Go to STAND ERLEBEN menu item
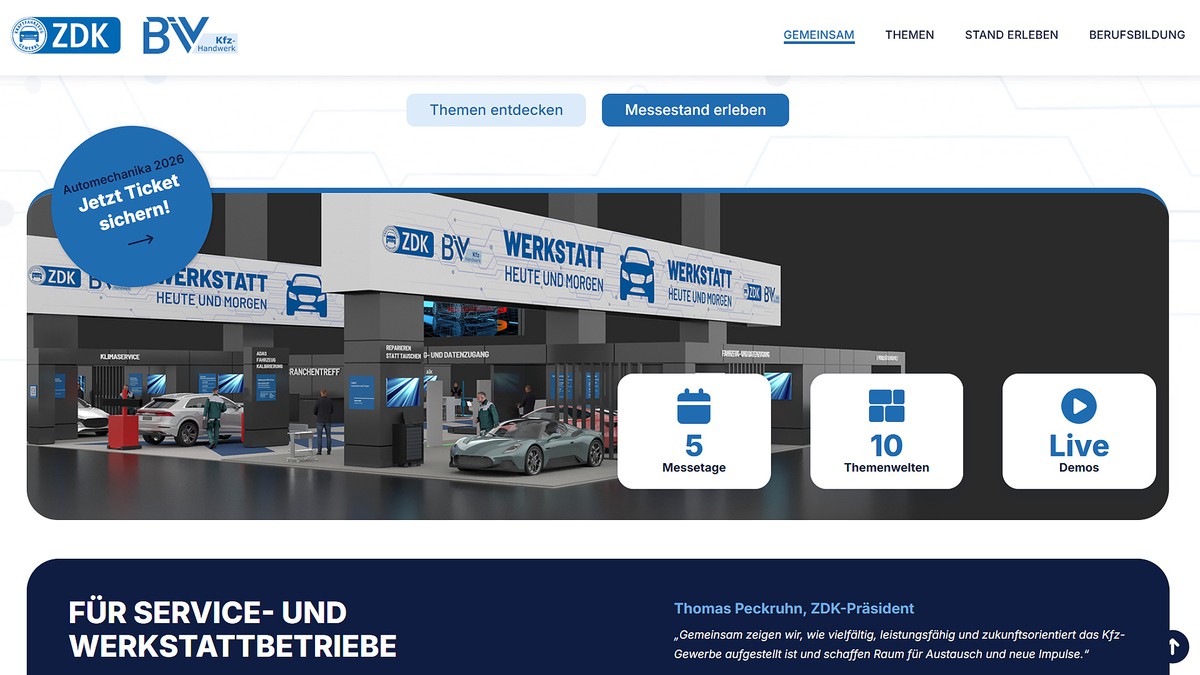The width and height of the screenshot is (1200, 675). click(1011, 35)
